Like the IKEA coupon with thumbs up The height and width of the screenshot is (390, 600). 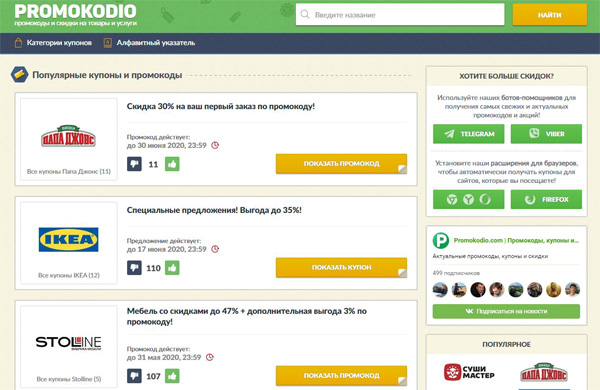tap(172, 268)
